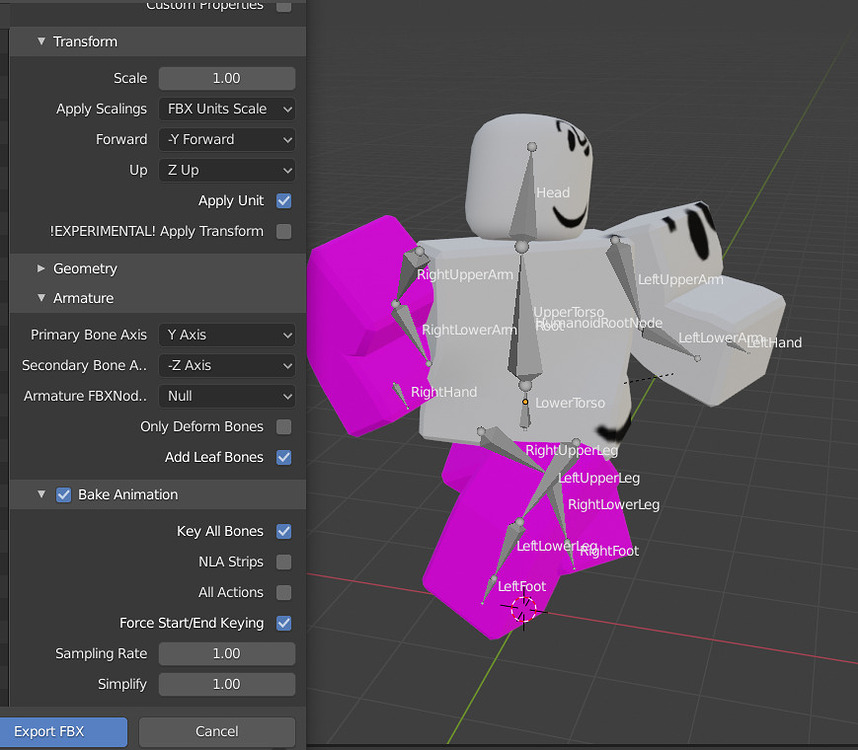Image resolution: width=858 pixels, height=750 pixels.
Task: Click the RightLowerLeg bone label
Action: pyautogui.click(x=613, y=504)
